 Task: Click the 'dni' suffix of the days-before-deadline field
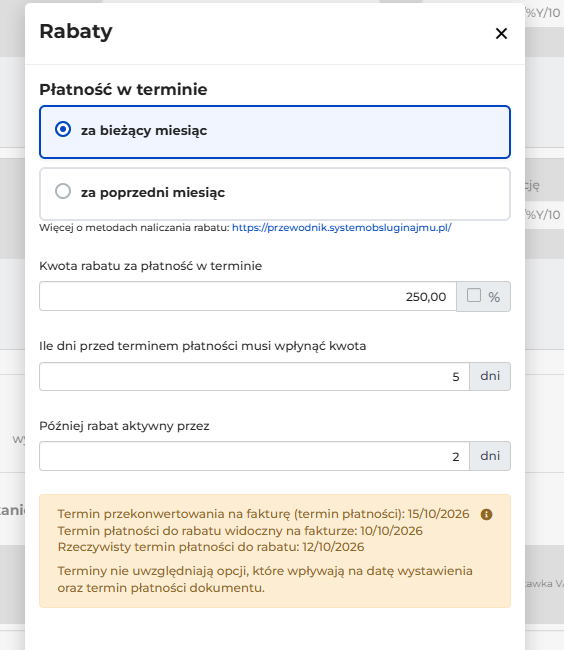click(490, 376)
